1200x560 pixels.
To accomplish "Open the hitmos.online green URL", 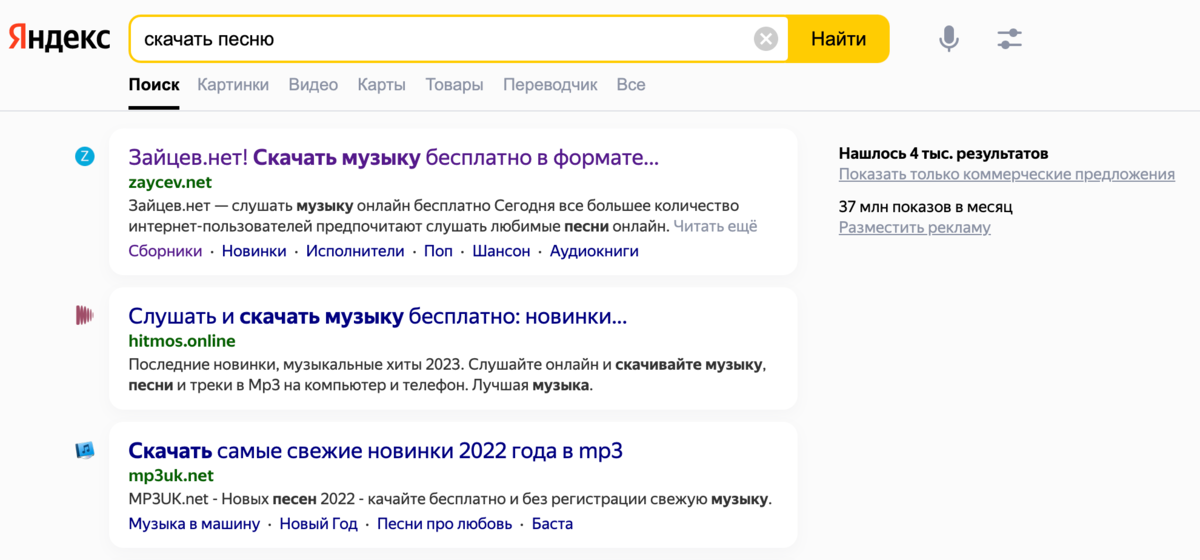I will pyautogui.click(x=182, y=341).
